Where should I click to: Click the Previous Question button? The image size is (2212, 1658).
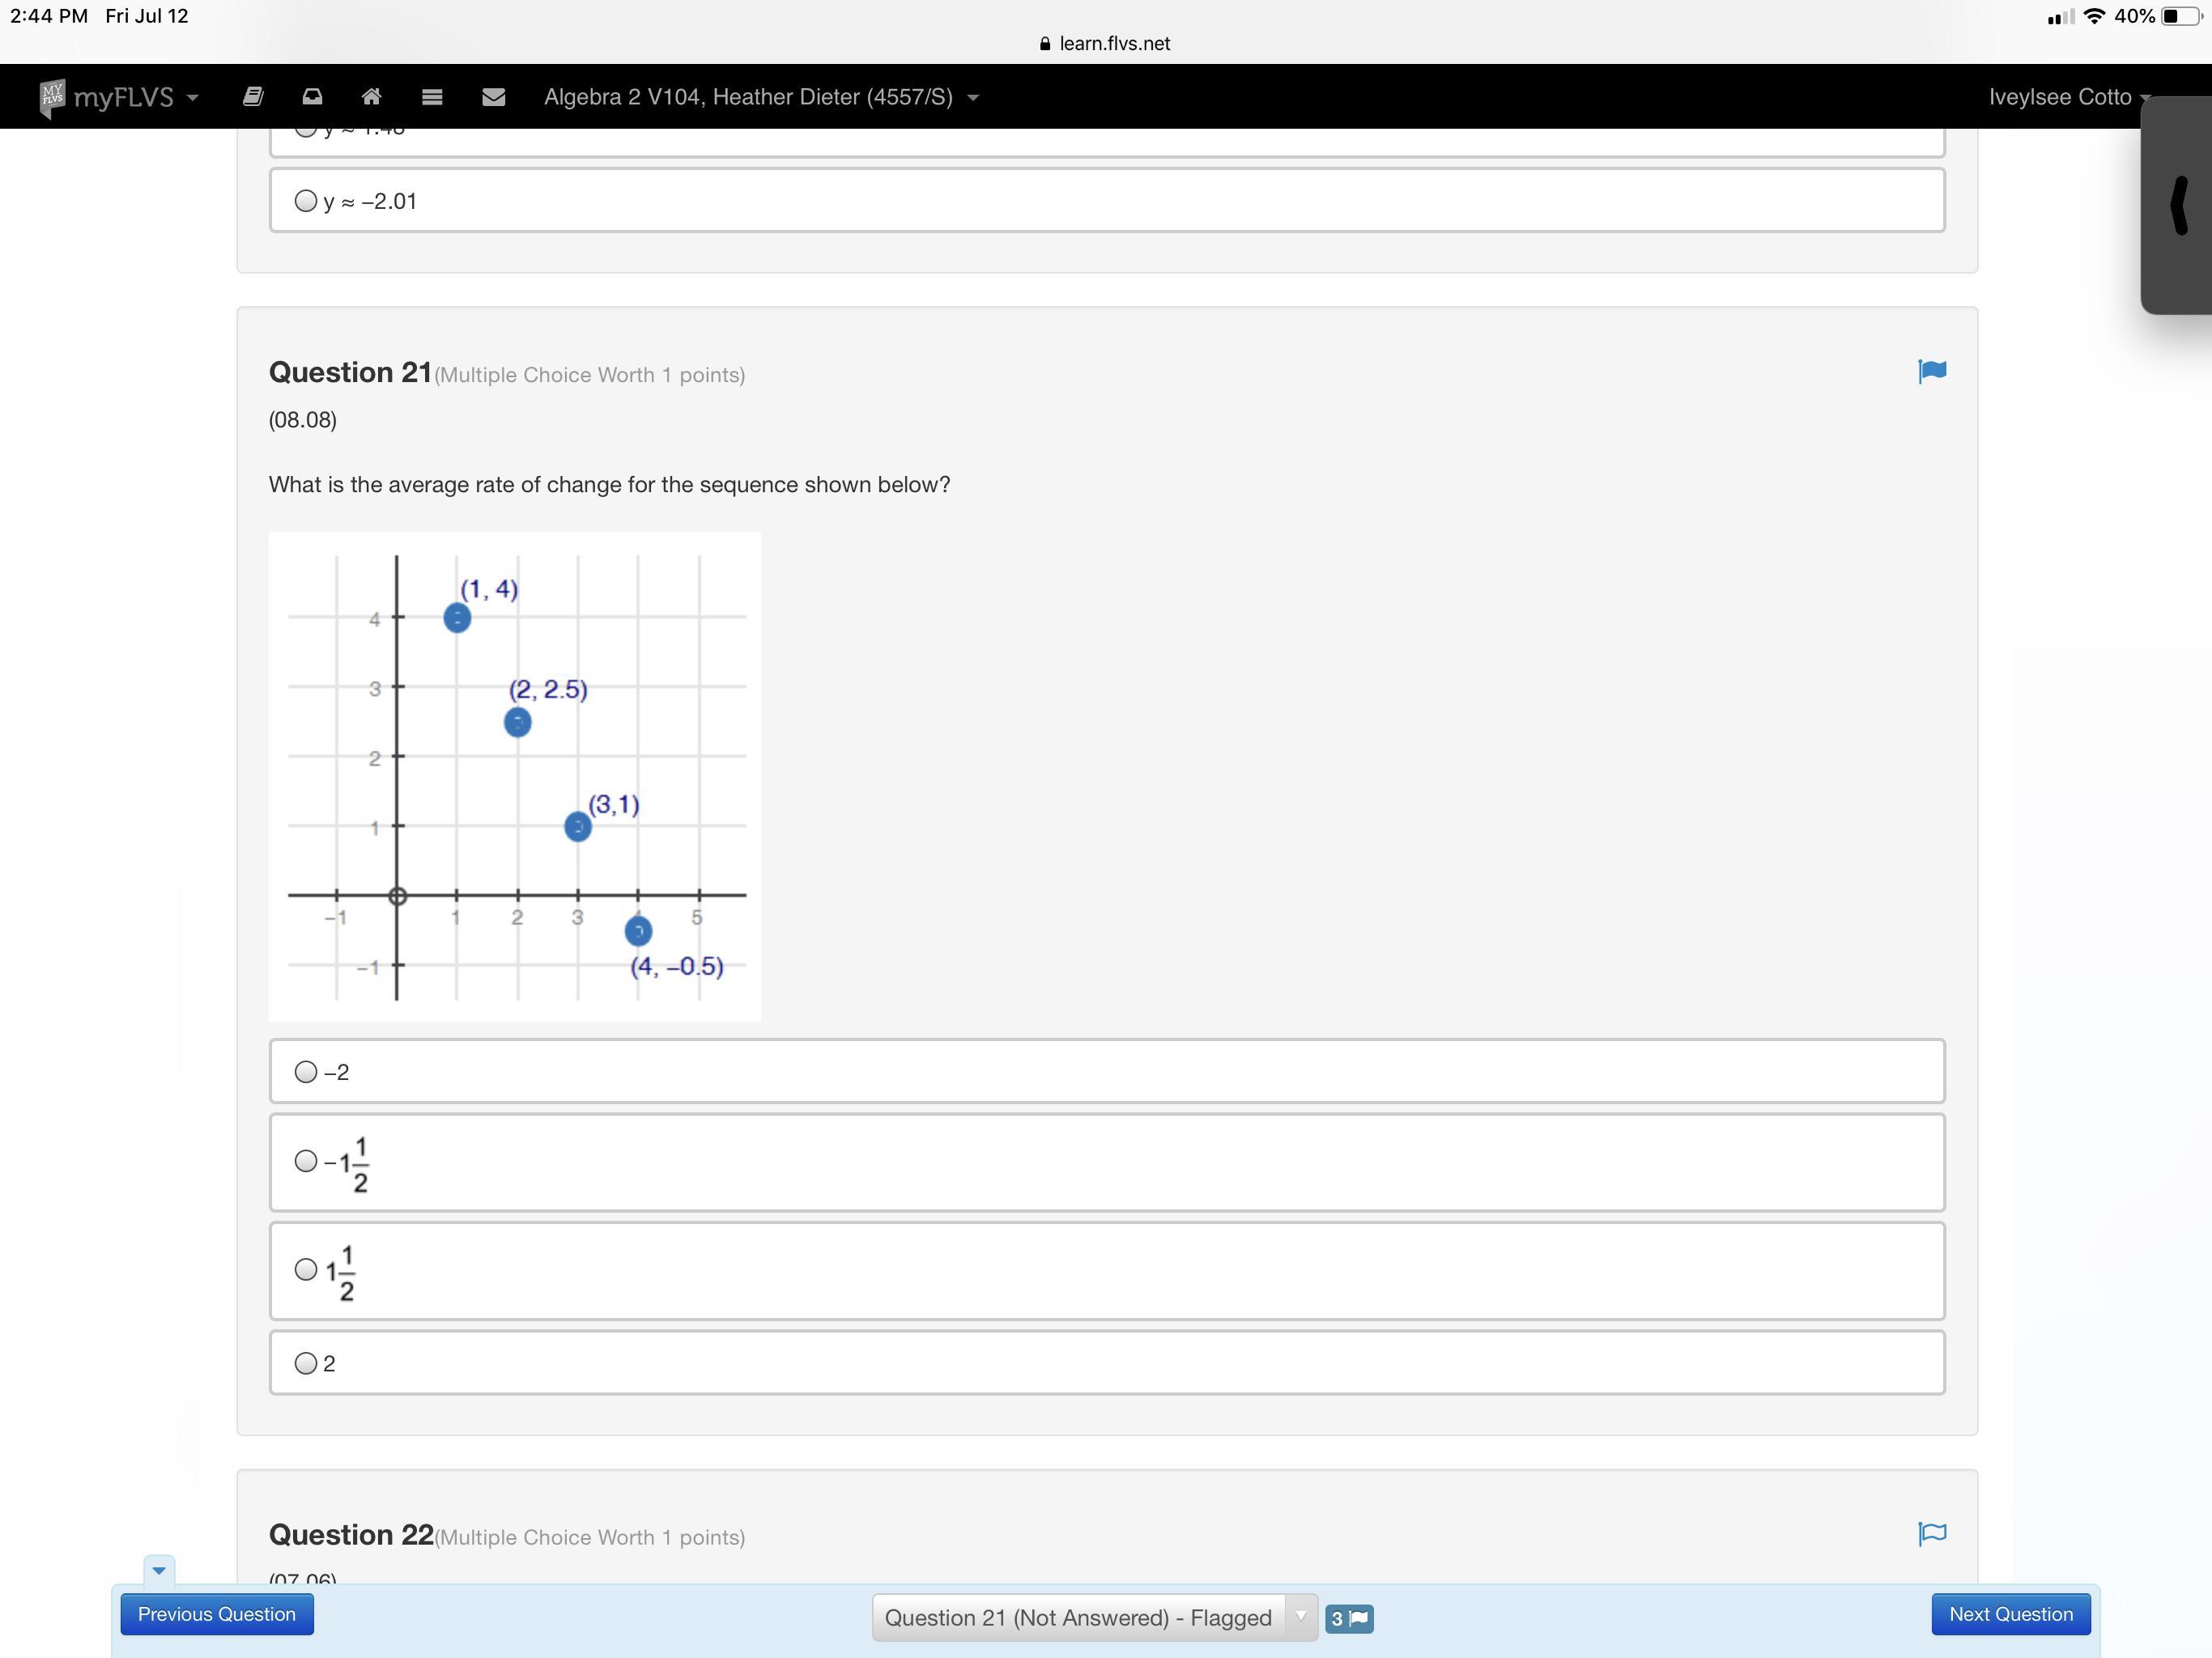pos(217,1614)
